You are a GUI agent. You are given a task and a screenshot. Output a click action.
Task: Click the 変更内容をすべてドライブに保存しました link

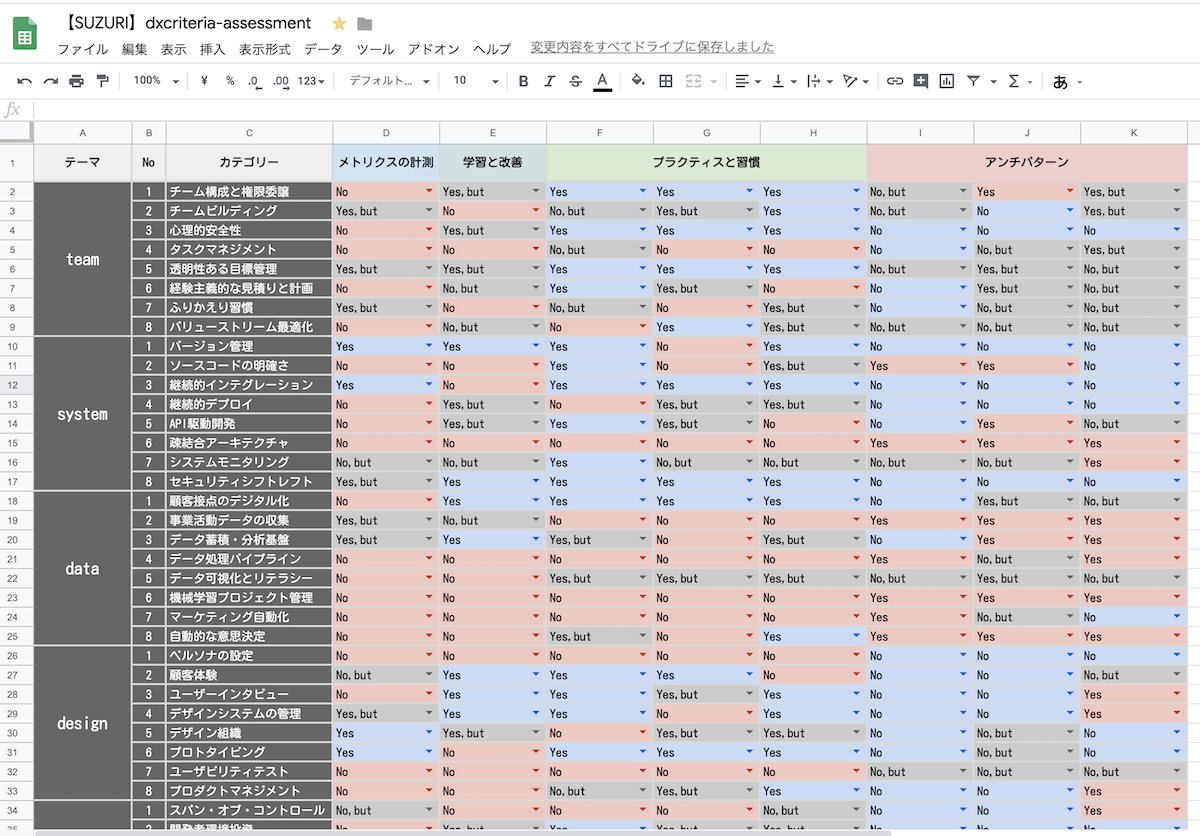[651, 47]
